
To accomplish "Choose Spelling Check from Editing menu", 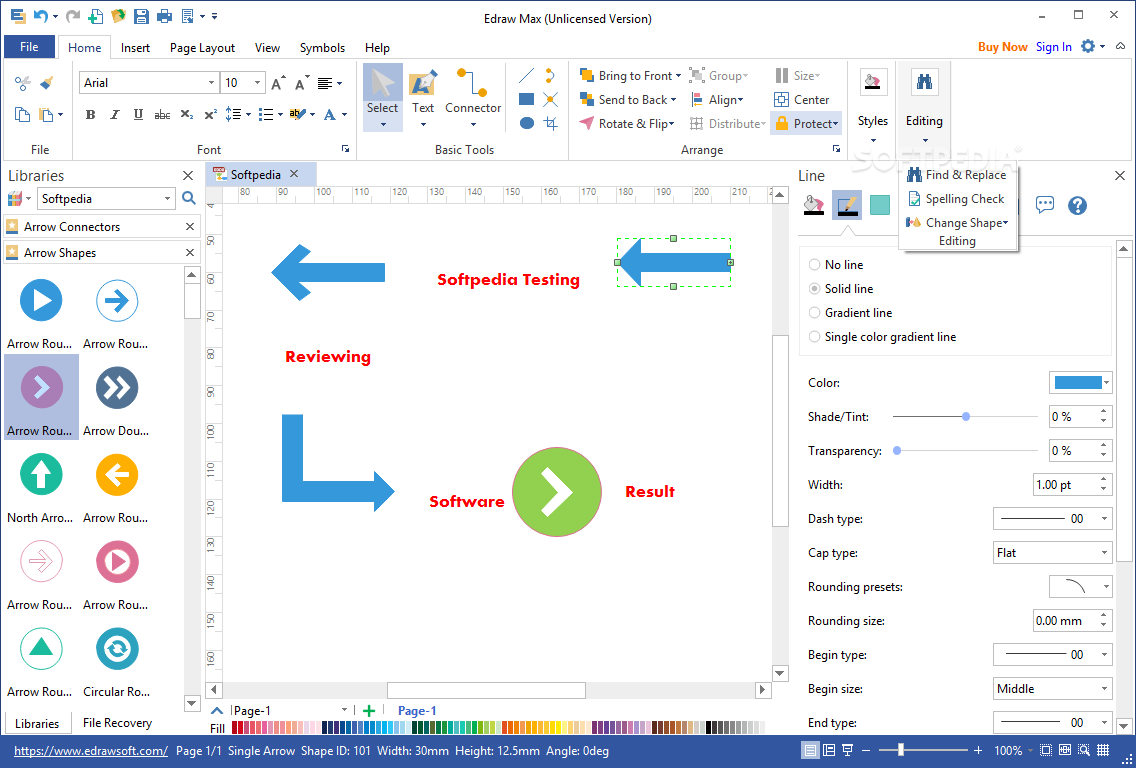I will 956,199.
